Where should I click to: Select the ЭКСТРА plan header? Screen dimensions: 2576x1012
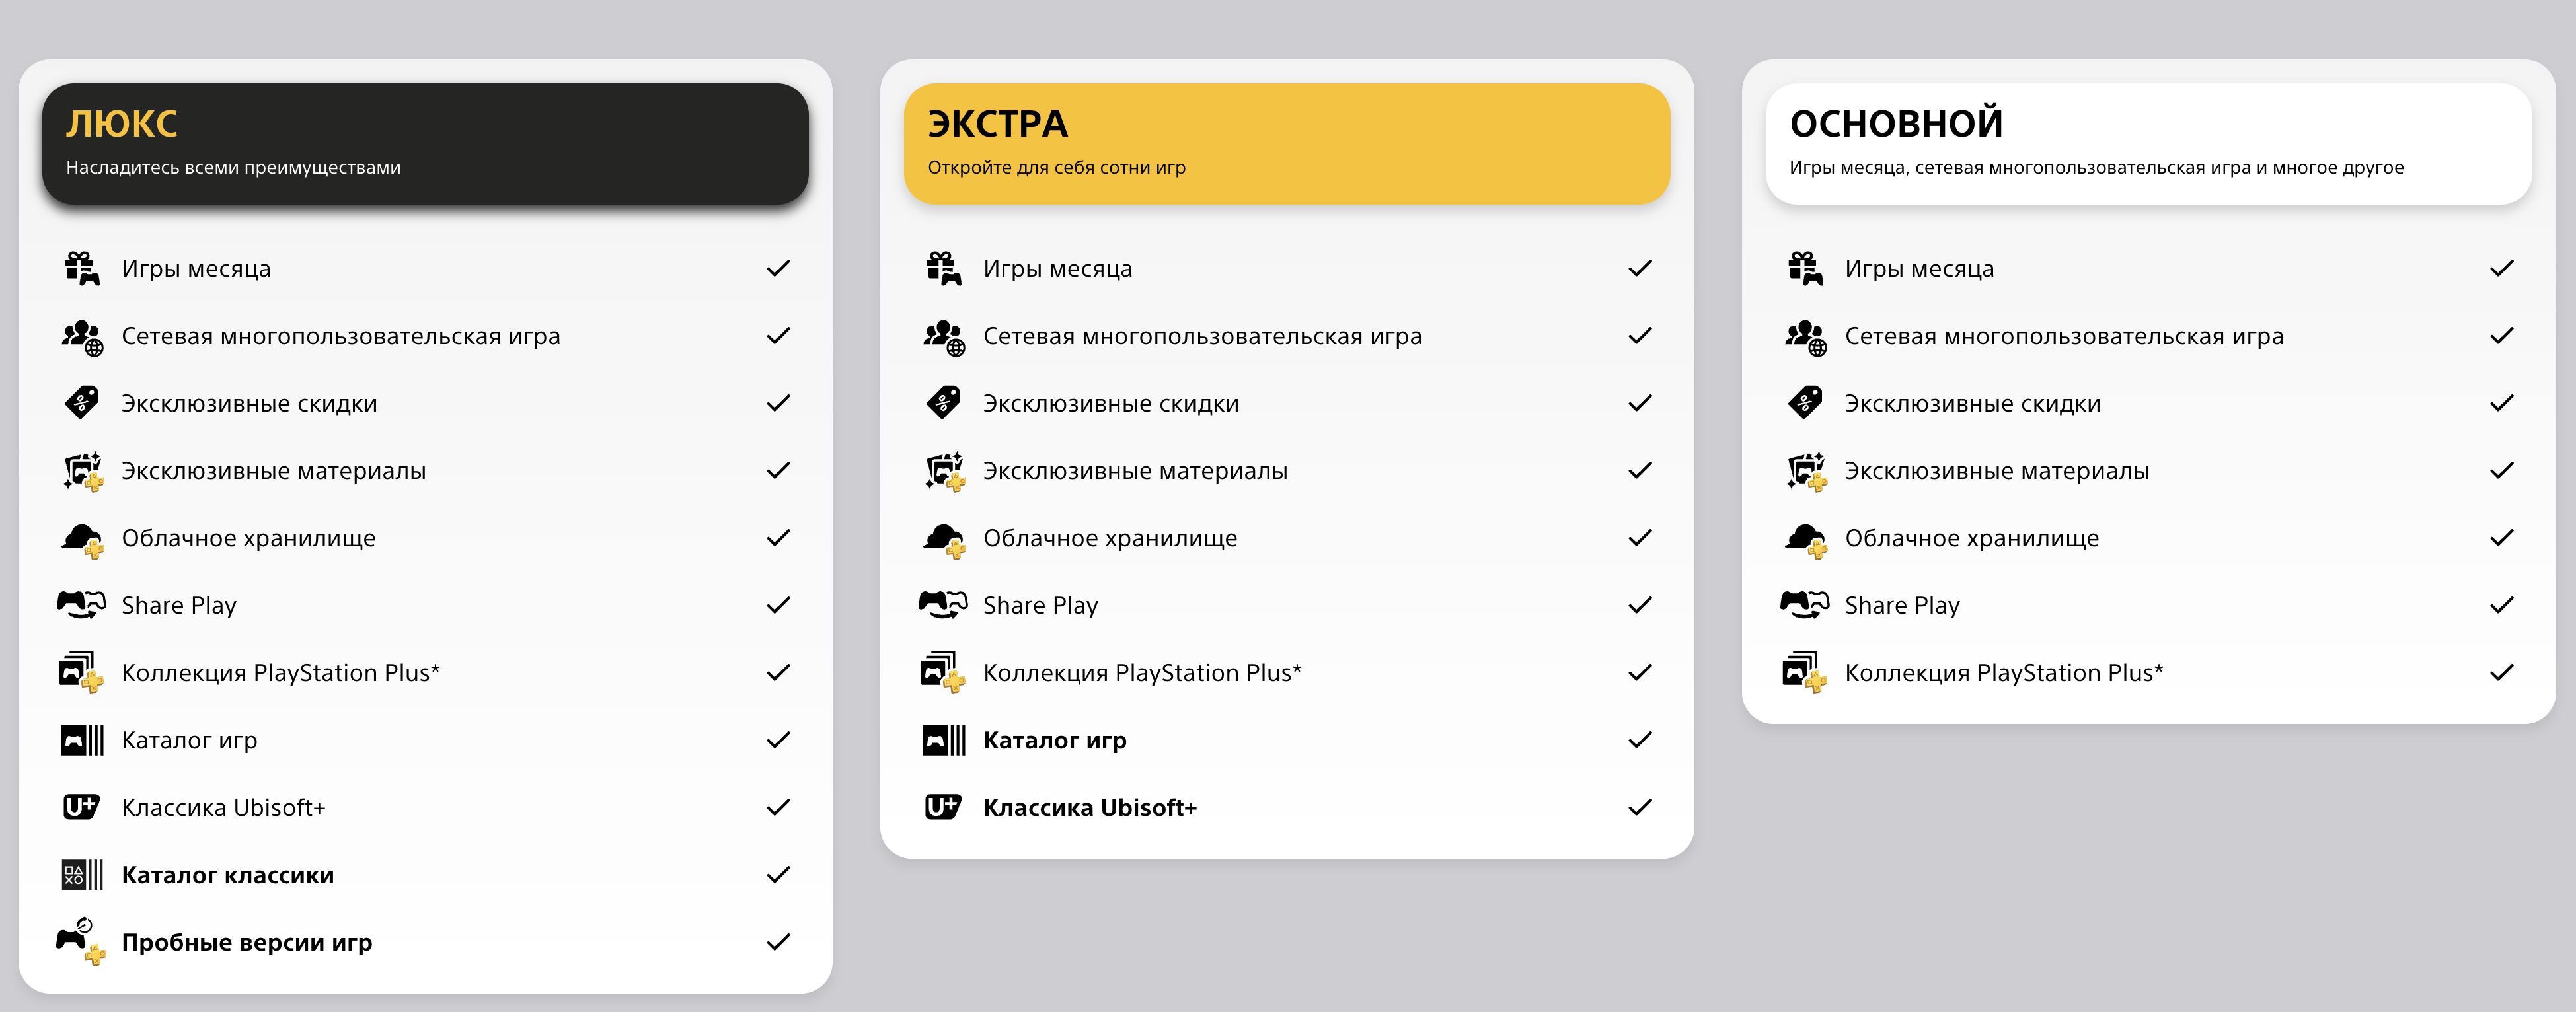[x=1287, y=144]
